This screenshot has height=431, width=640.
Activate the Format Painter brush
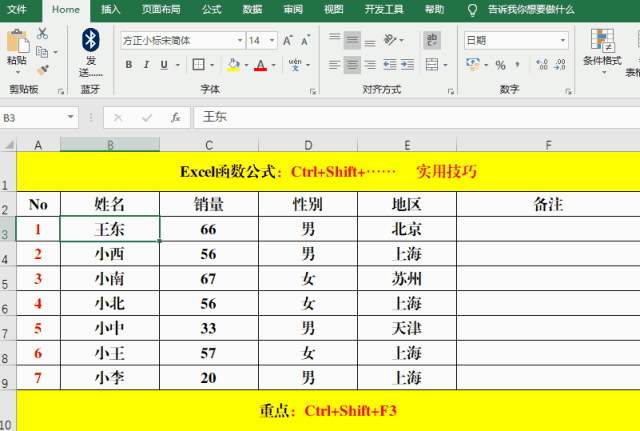42,70
